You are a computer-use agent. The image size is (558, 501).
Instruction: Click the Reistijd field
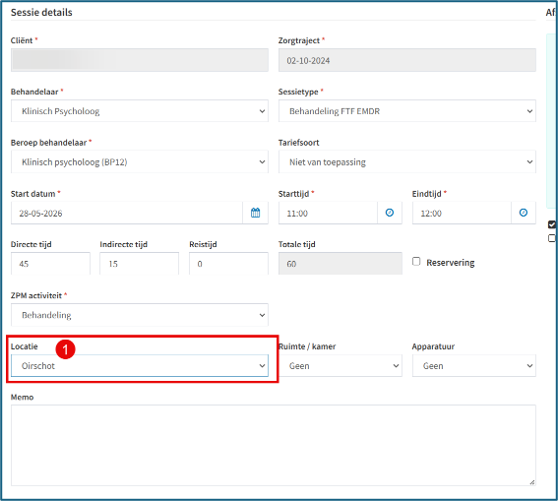228,264
